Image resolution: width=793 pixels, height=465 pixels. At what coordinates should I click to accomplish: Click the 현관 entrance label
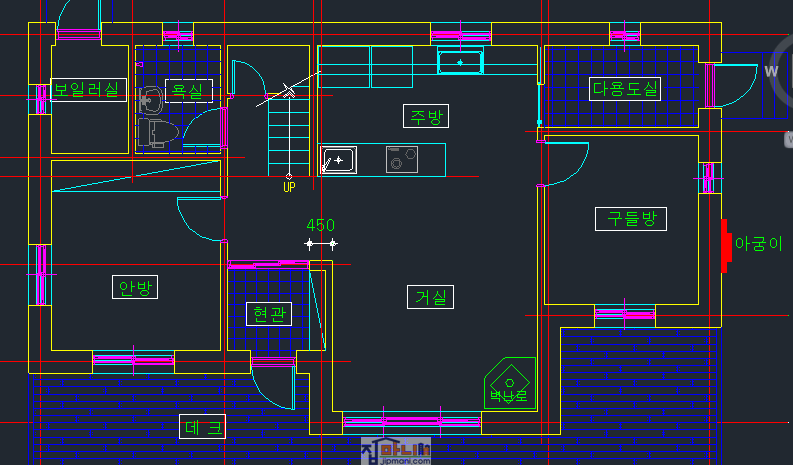[x=268, y=314]
